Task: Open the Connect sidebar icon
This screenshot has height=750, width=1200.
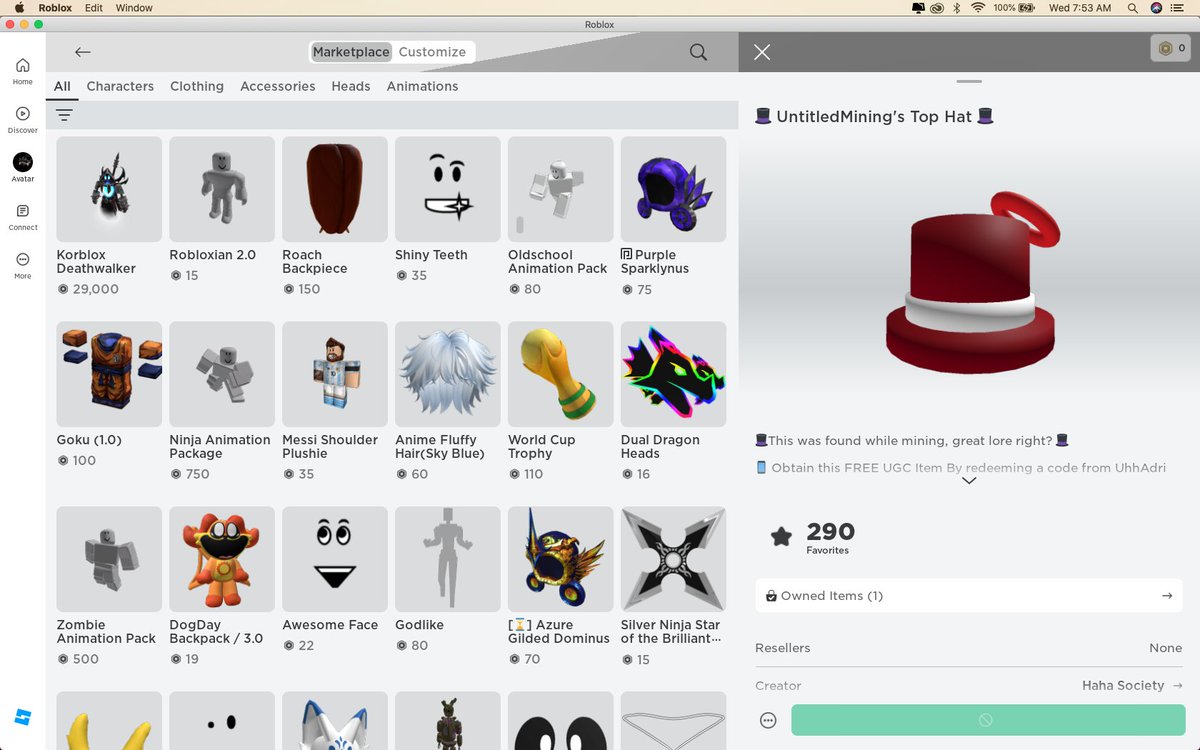Action: pyautogui.click(x=22, y=217)
